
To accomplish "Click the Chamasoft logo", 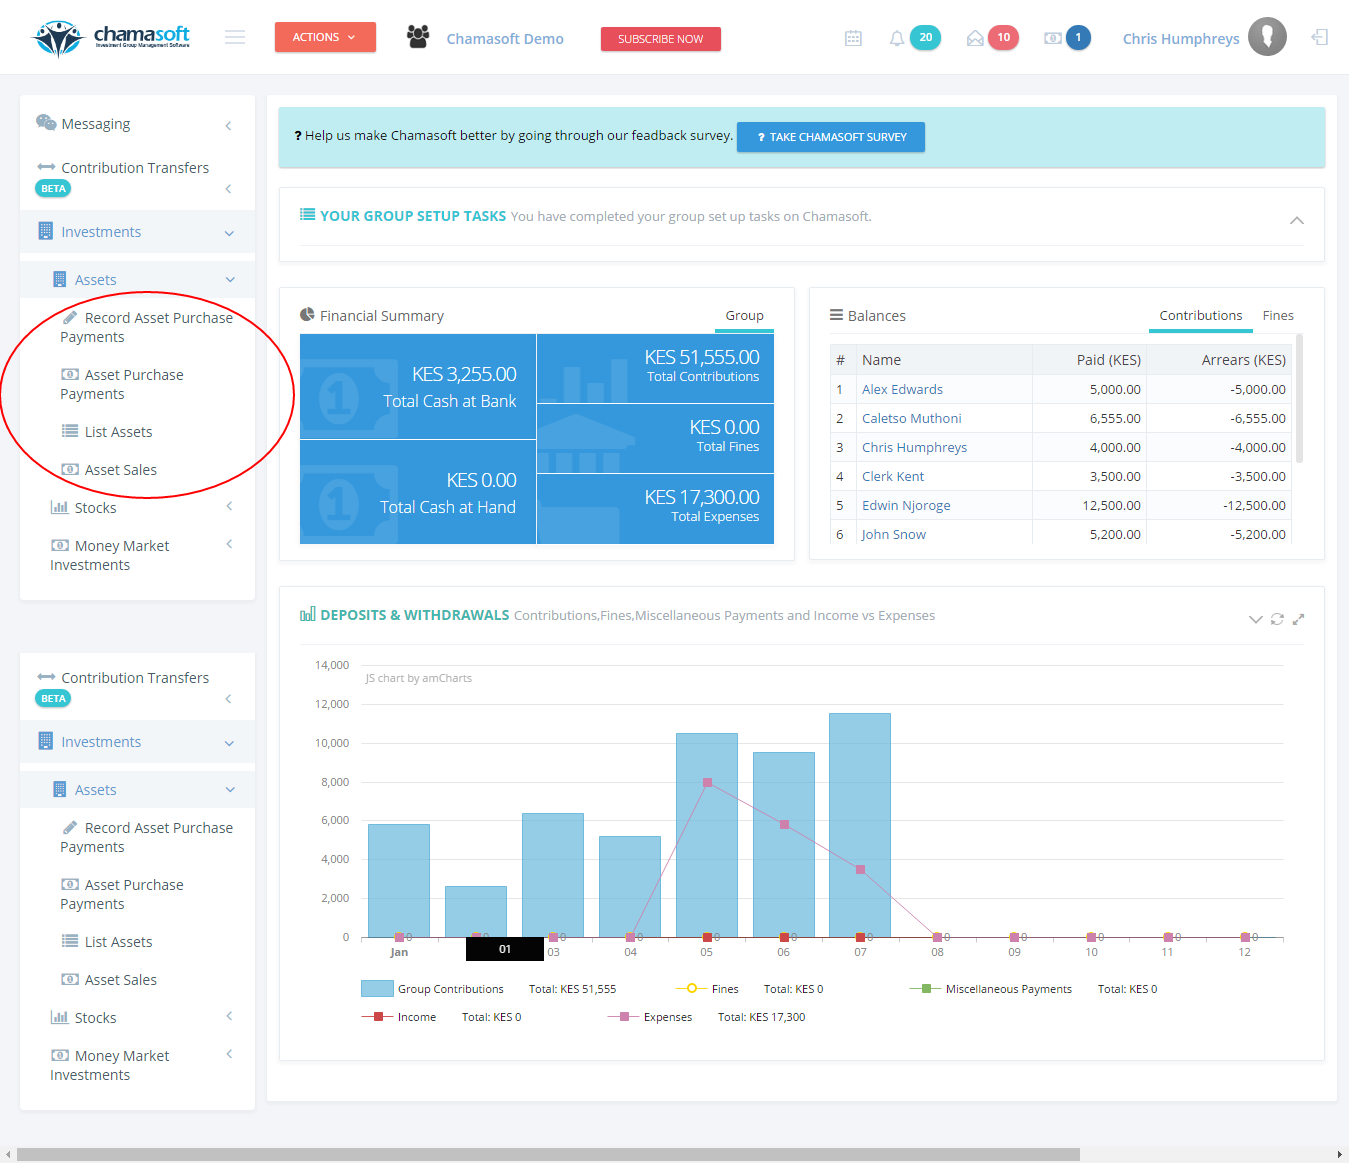I will (112, 38).
